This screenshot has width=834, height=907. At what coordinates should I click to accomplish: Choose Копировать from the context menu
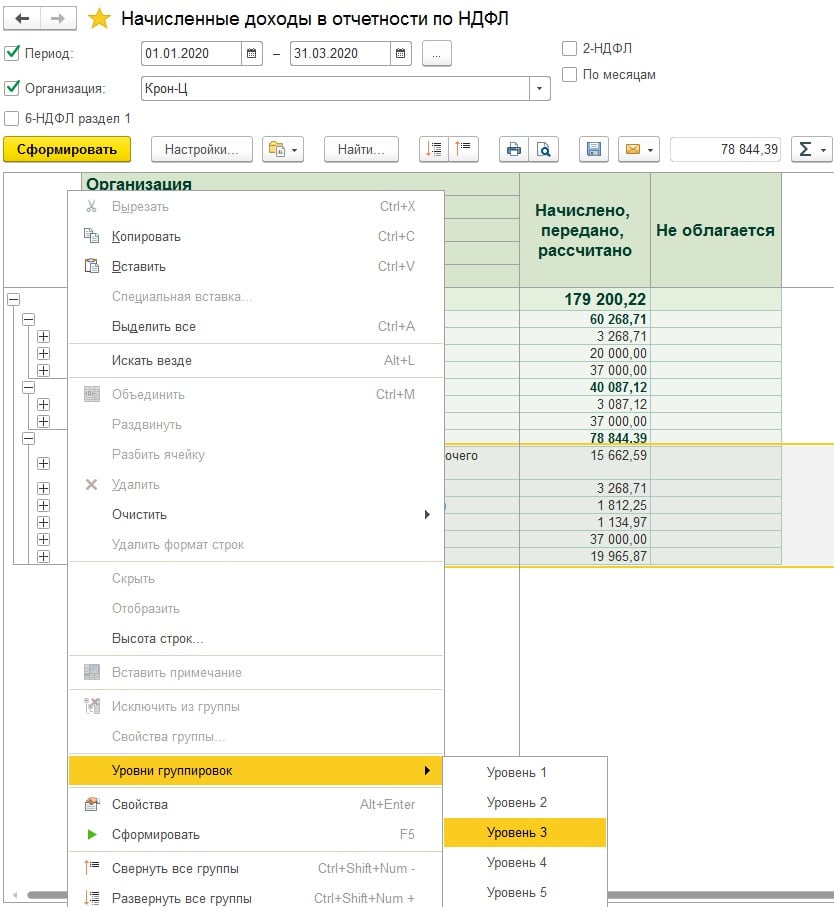(146, 237)
